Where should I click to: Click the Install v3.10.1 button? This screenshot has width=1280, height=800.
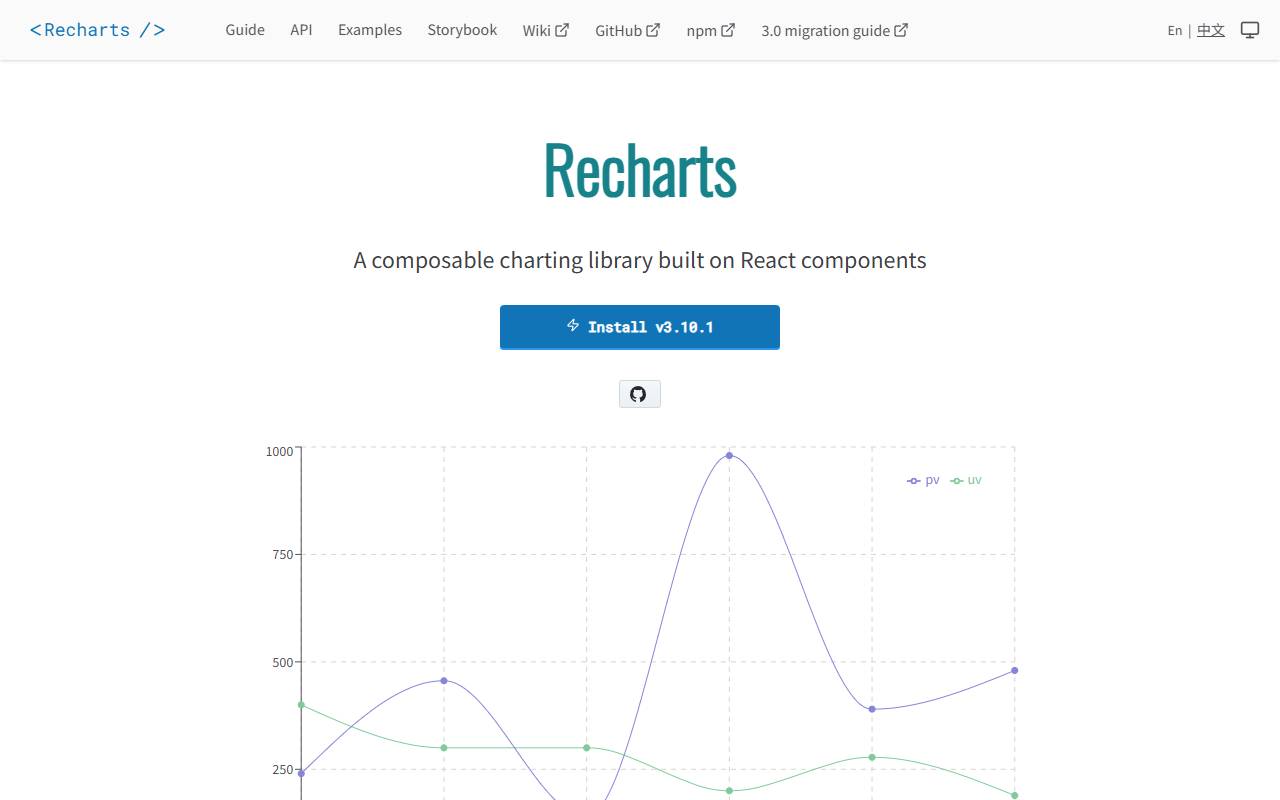pyautogui.click(x=640, y=327)
